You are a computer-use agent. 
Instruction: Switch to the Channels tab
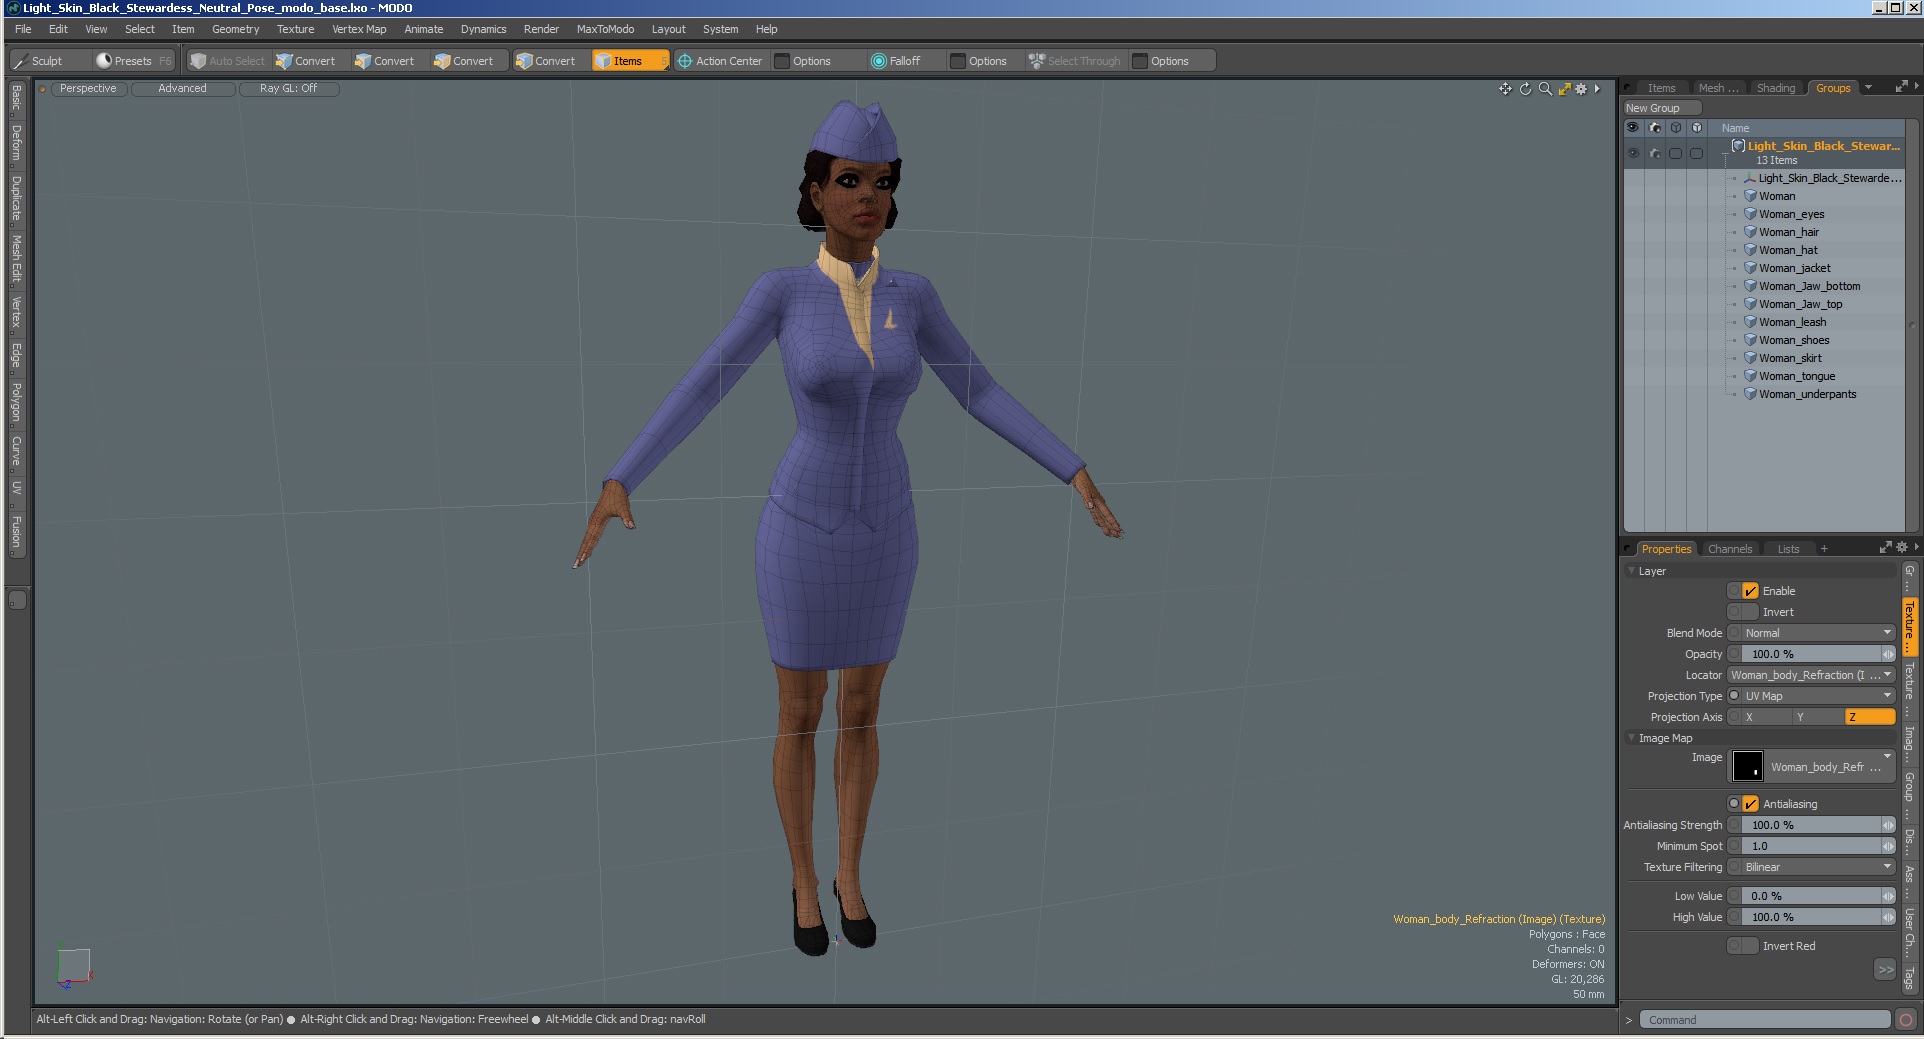point(1730,549)
